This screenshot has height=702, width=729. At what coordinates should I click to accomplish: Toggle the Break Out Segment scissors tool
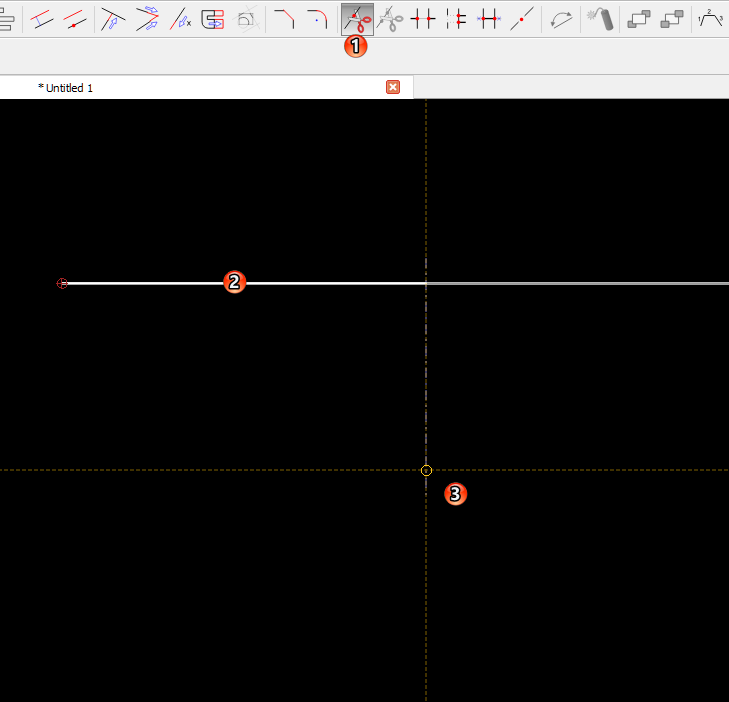(x=357, y=20)
